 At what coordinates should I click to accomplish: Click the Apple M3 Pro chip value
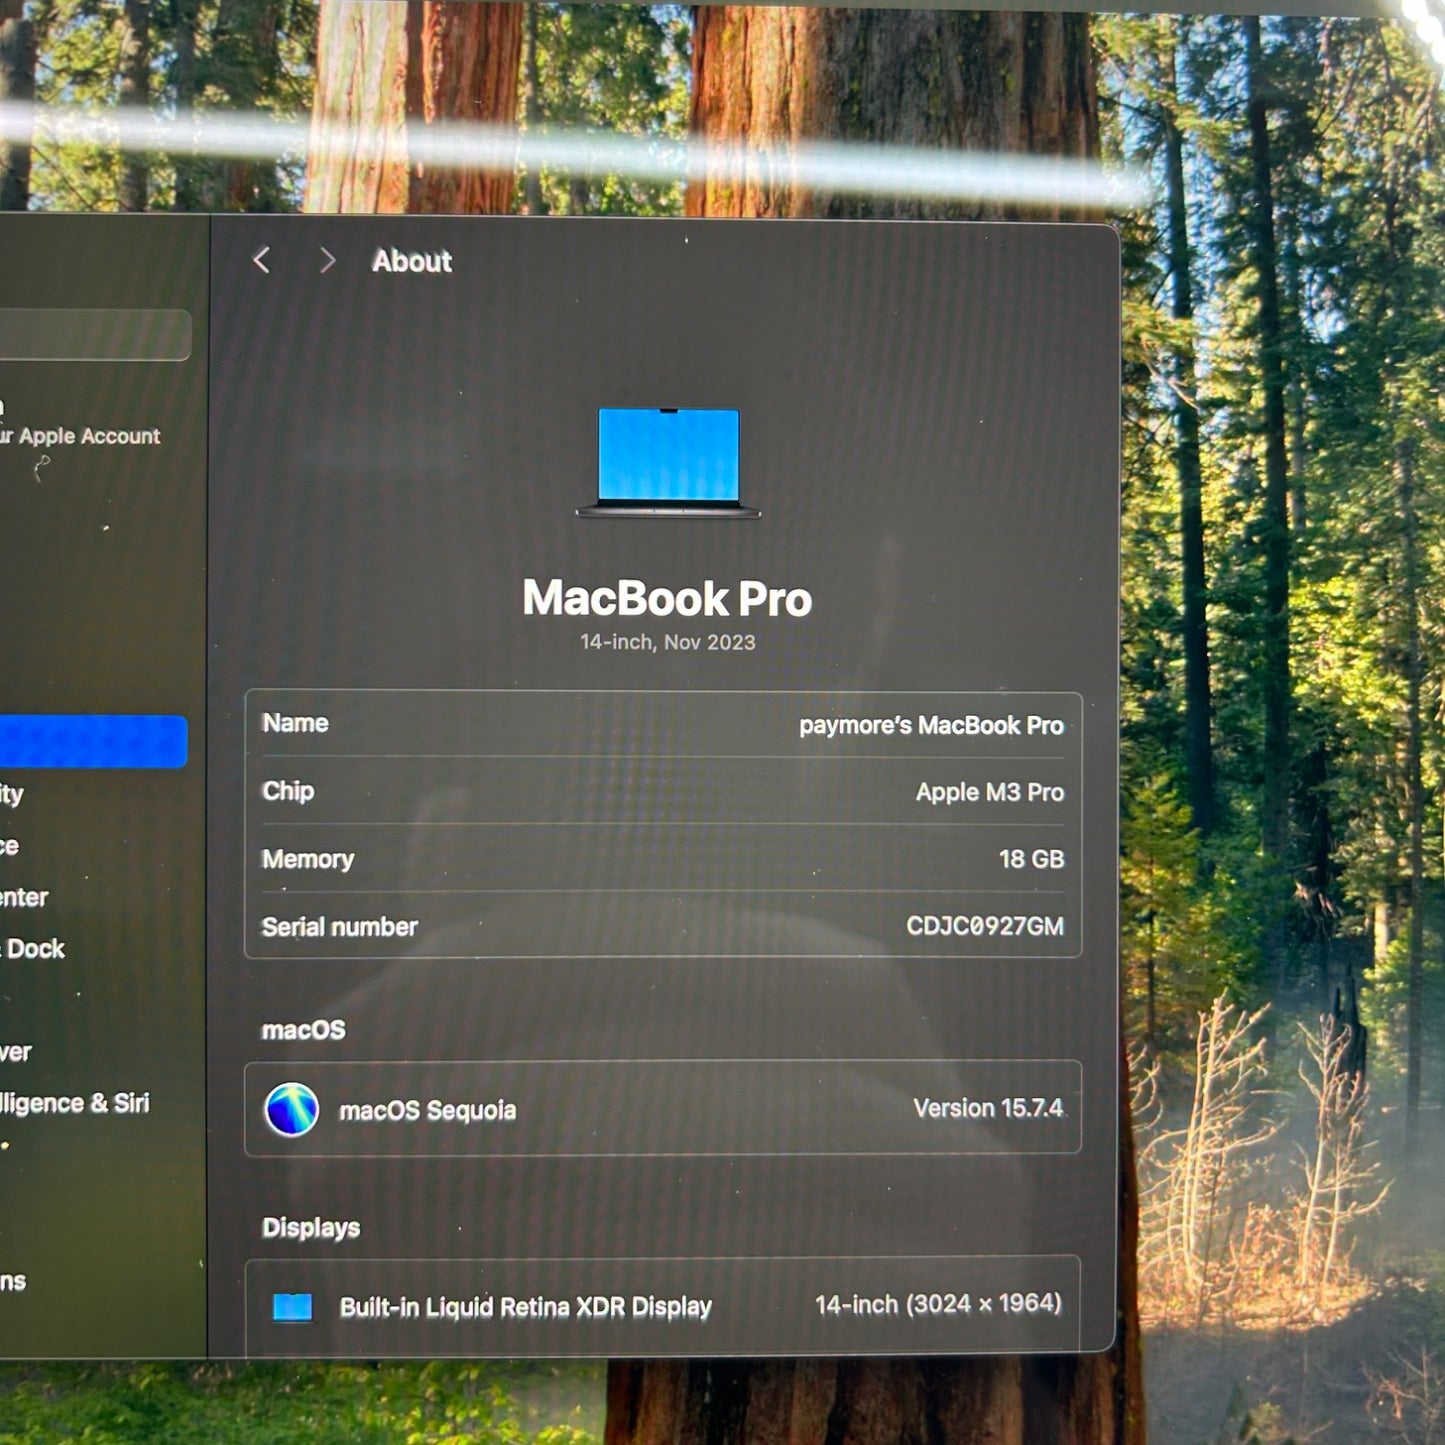(990, 792)
